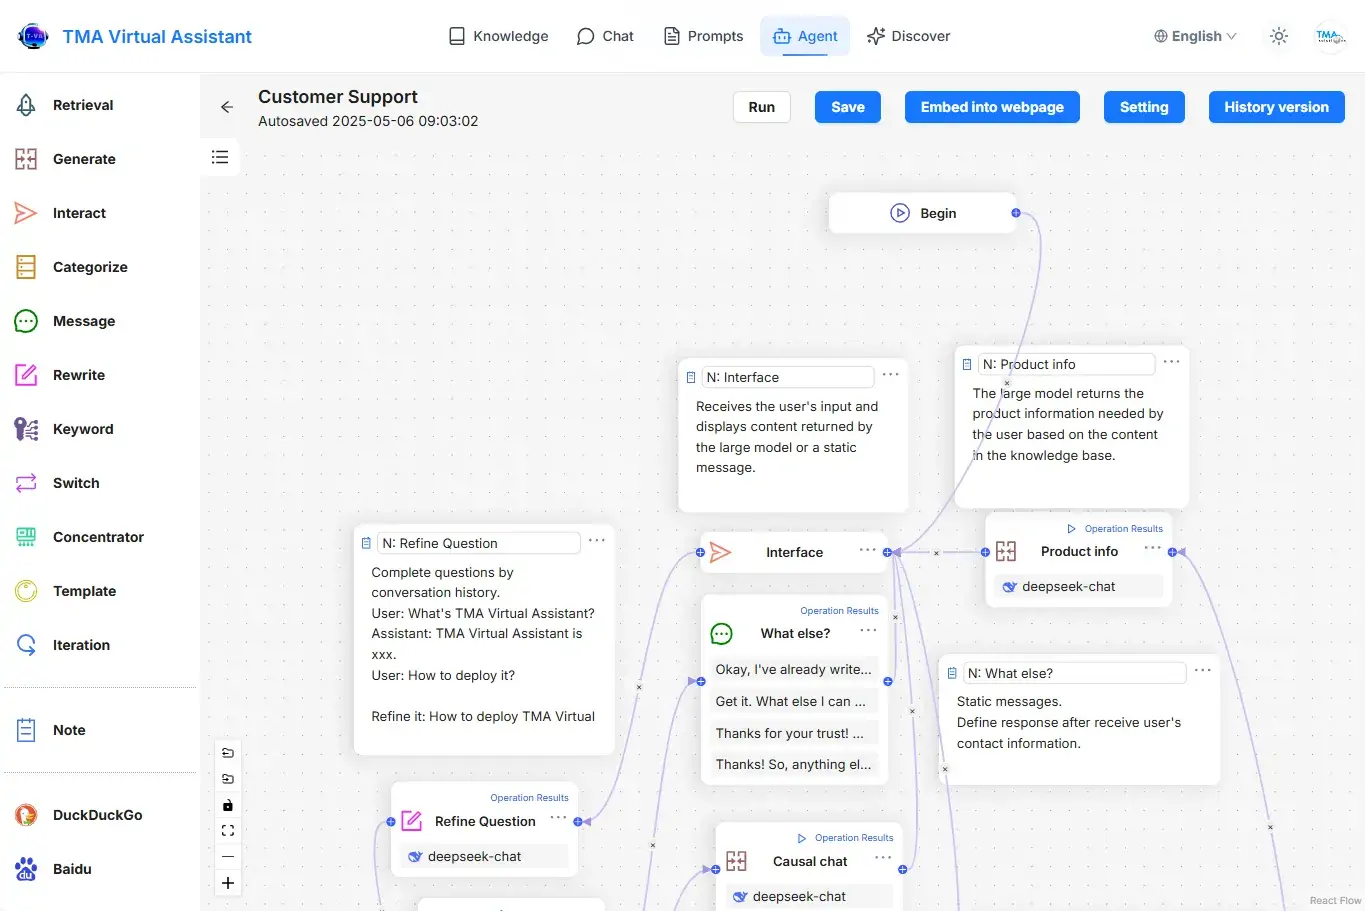The height and width of the screenshot is (911, 1365).
Task: Click the N: Refine Question note title field
Action: [478, 543]
